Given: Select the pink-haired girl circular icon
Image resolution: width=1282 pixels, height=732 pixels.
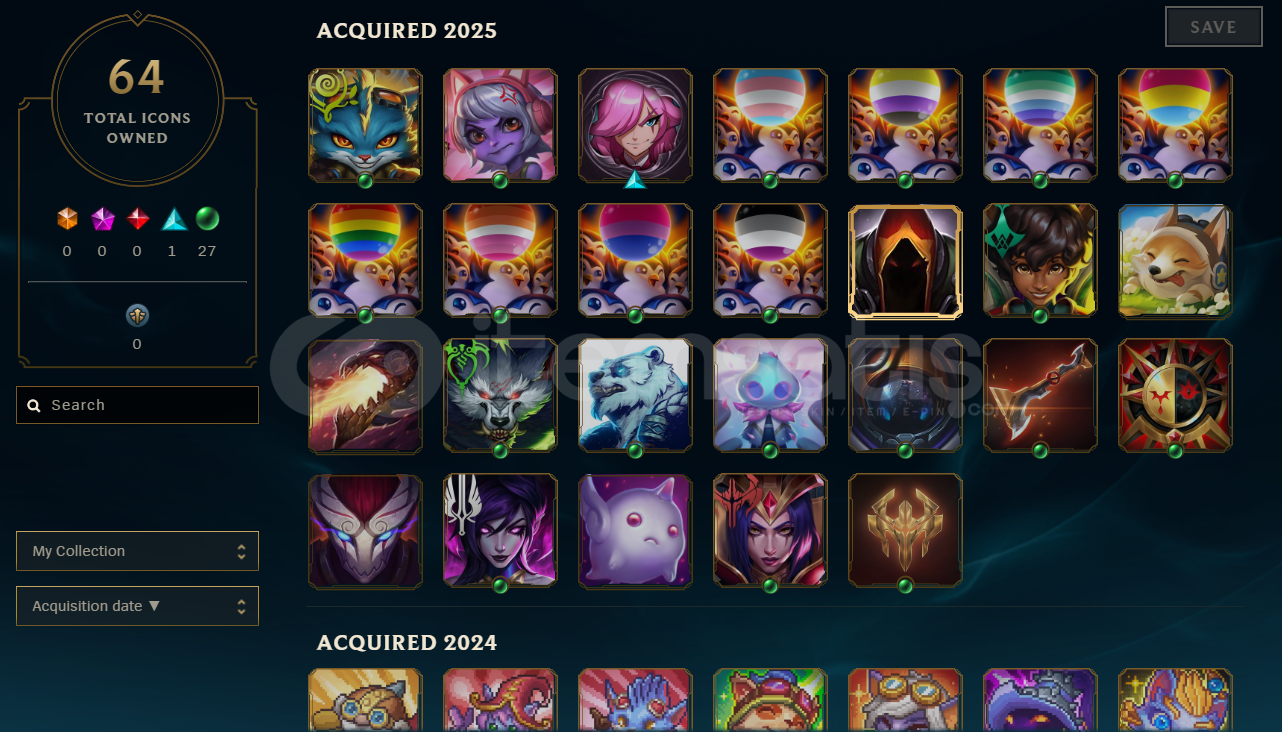Looking at the screenshot, I should (x=635, y=125).
